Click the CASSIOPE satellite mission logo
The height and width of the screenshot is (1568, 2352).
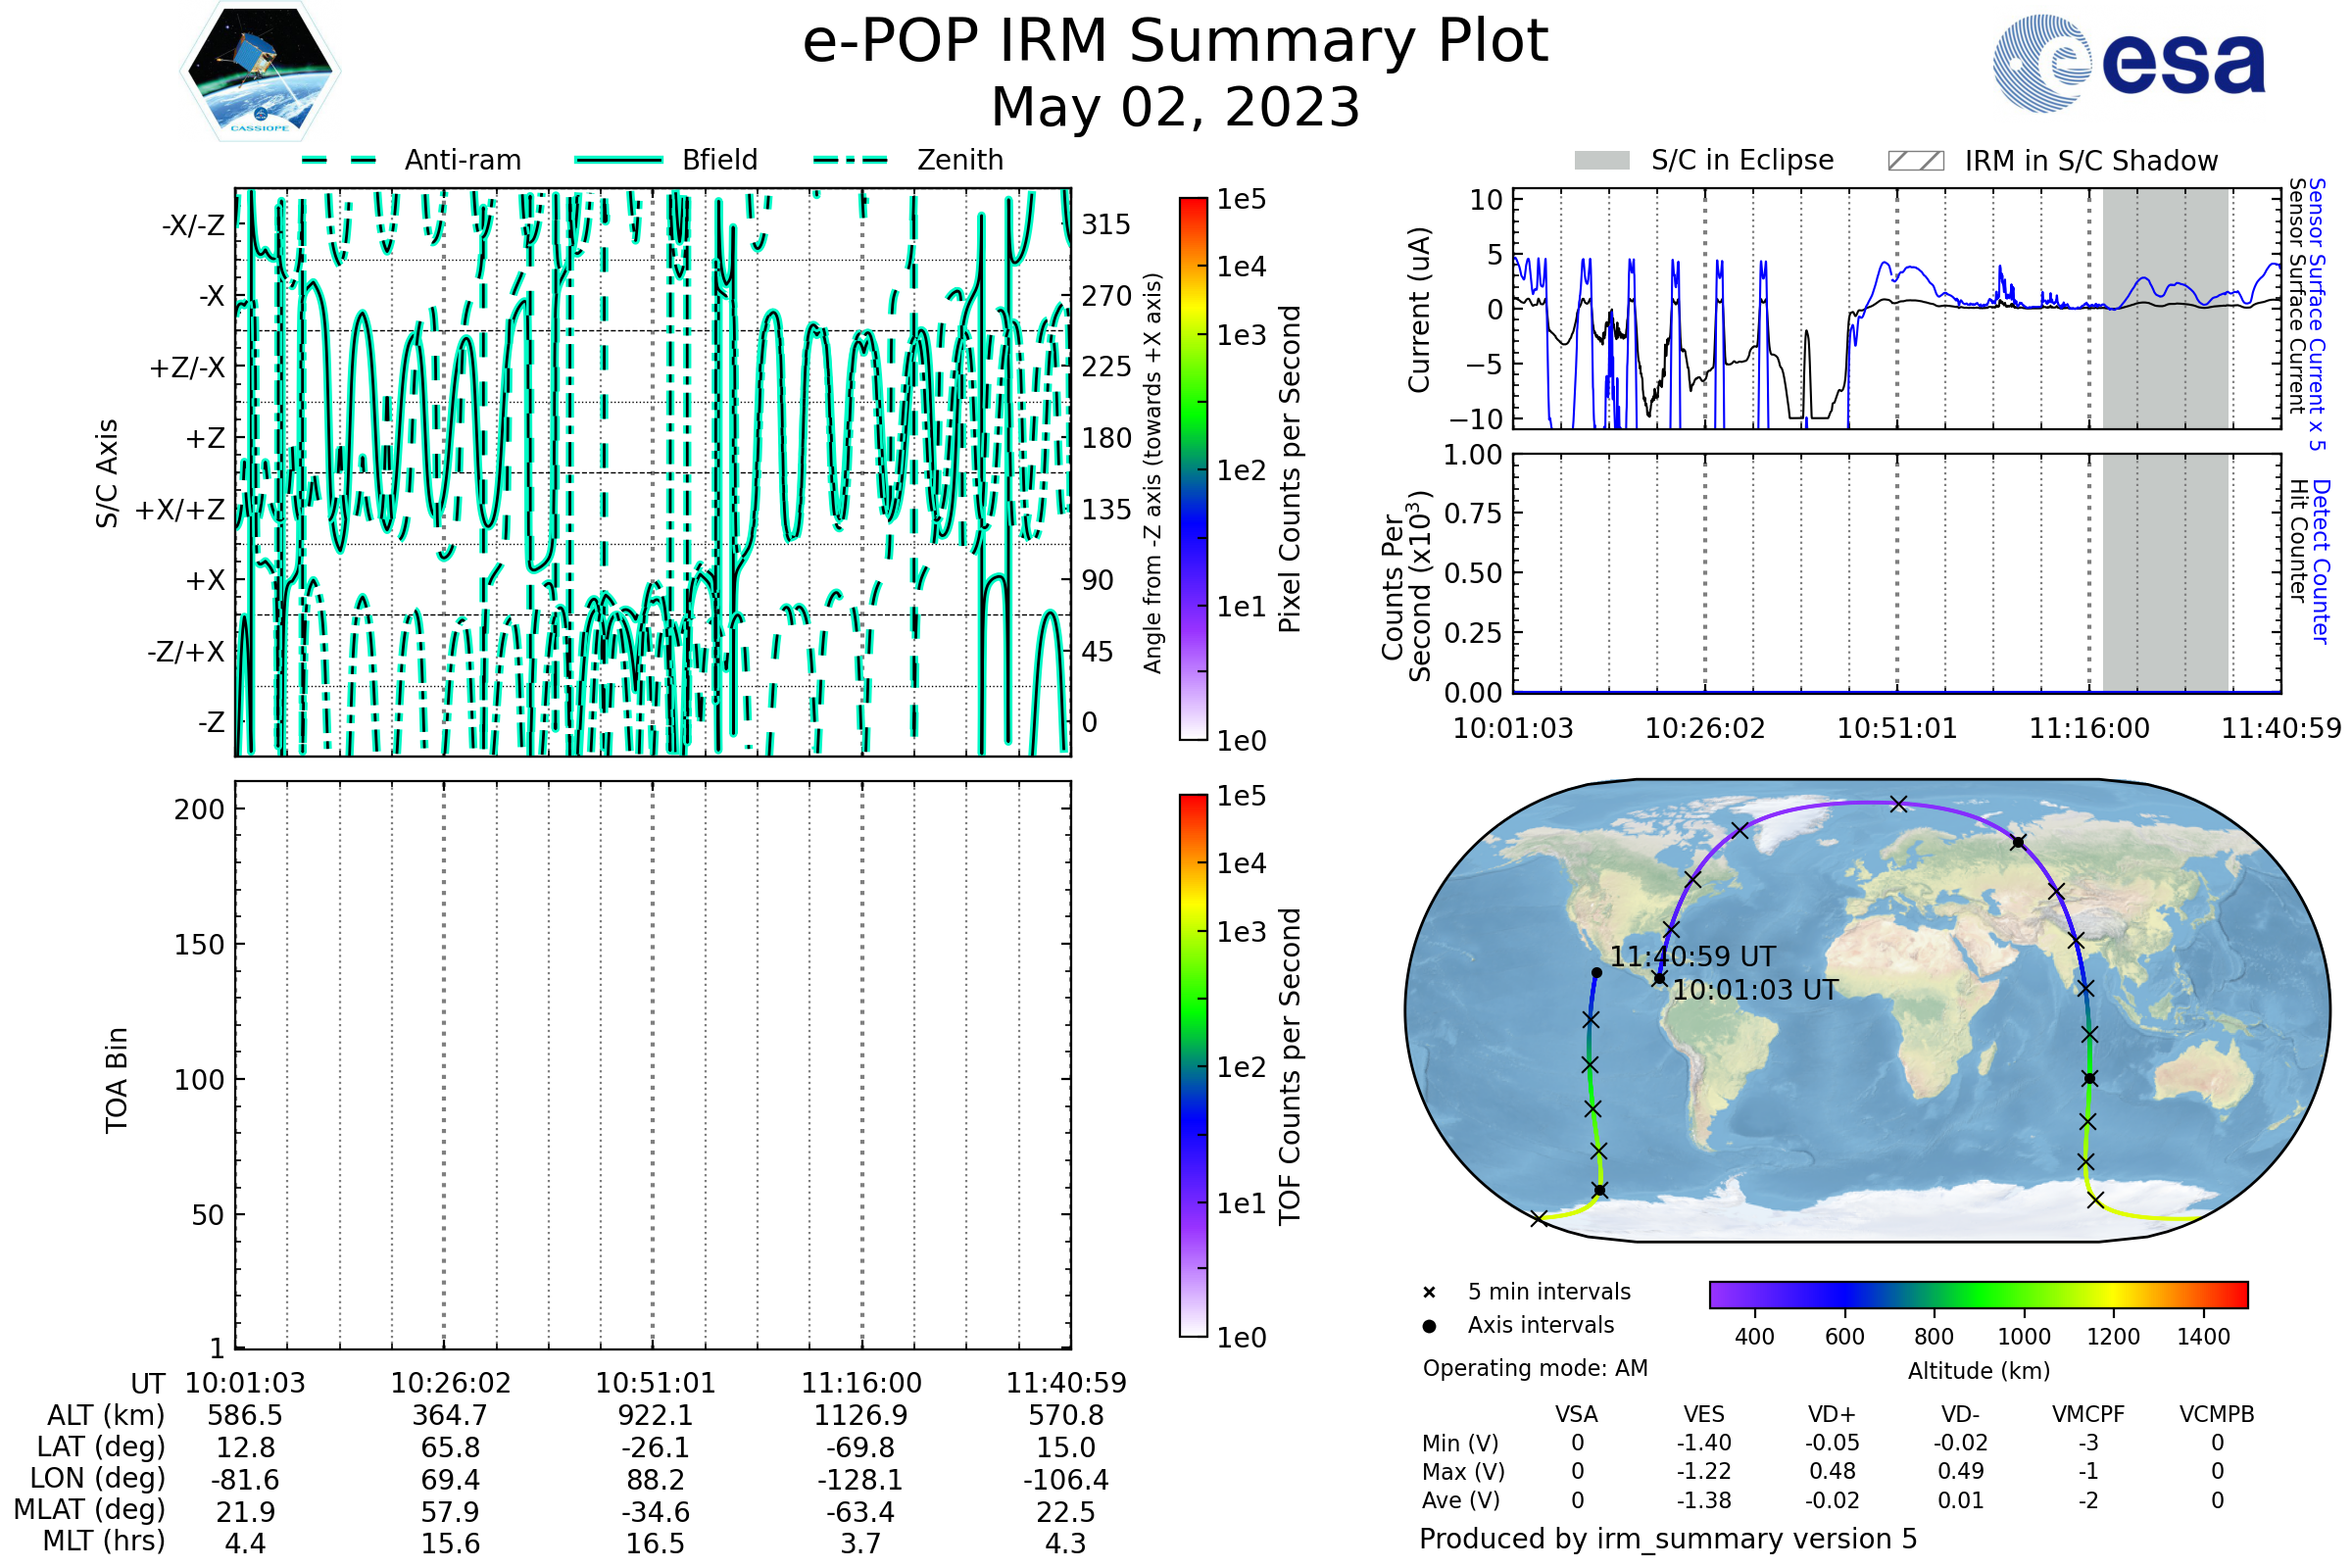point(260,72)
